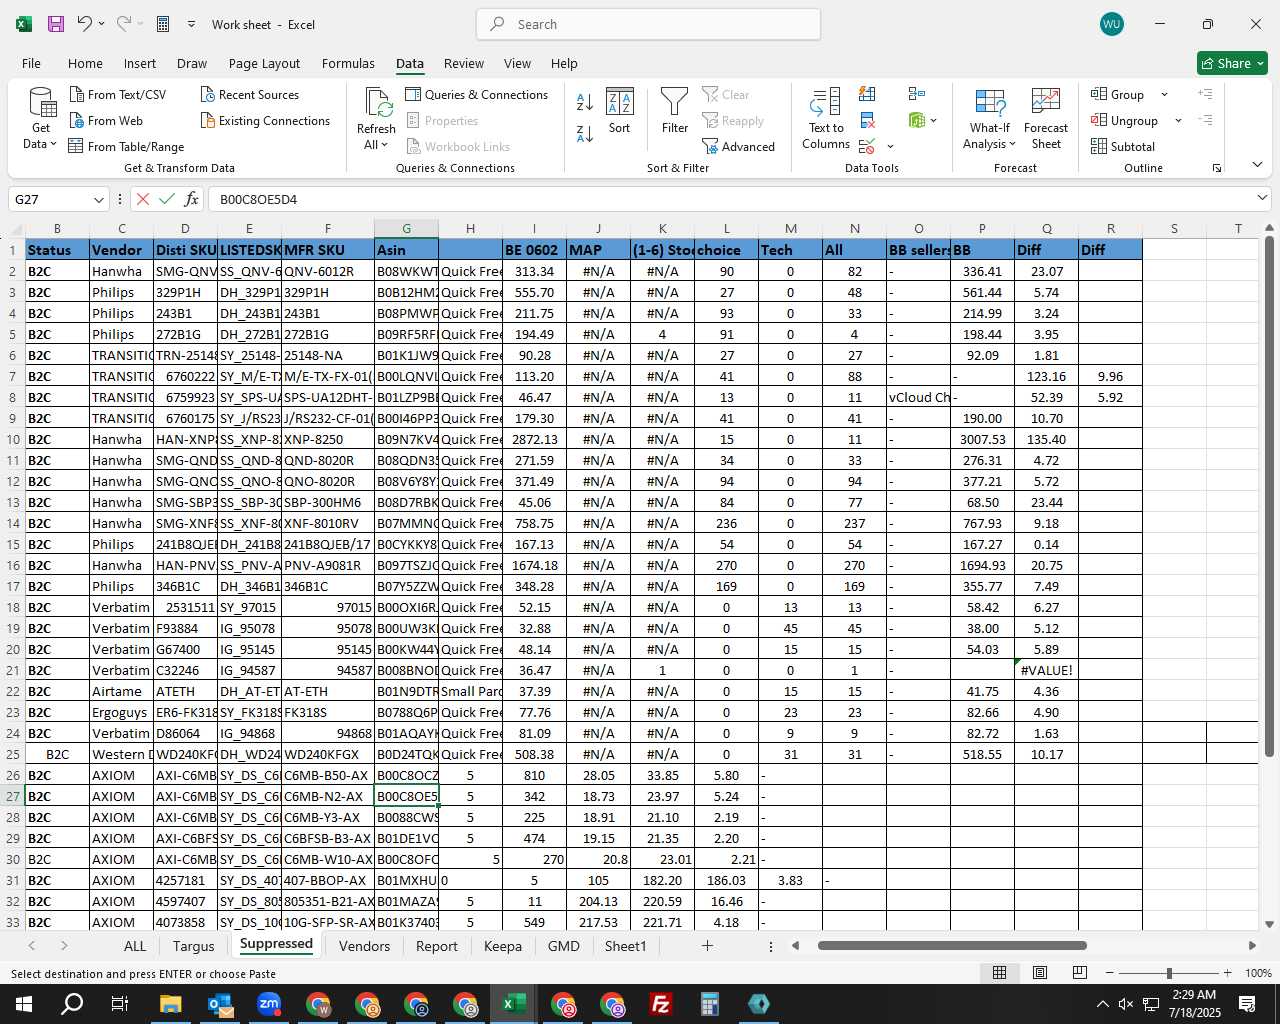The width and height of the screenshot is (1280, 1024).
Task: Open Customize Quick Access Toolbar dropdown
Action: (x=191, y=24)
